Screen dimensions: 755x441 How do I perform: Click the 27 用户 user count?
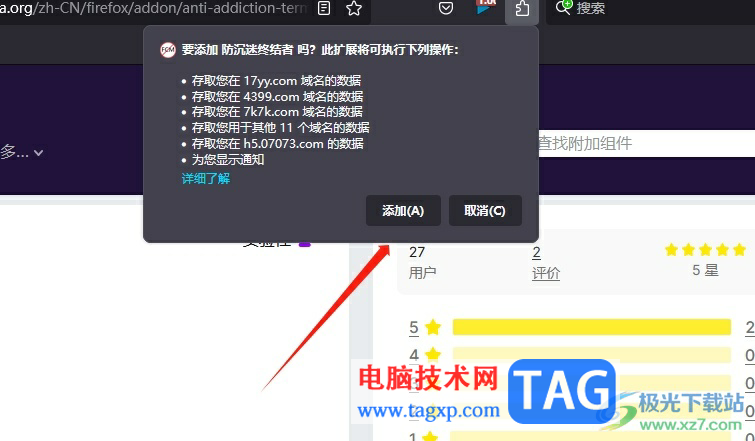[x=422, y=263]
